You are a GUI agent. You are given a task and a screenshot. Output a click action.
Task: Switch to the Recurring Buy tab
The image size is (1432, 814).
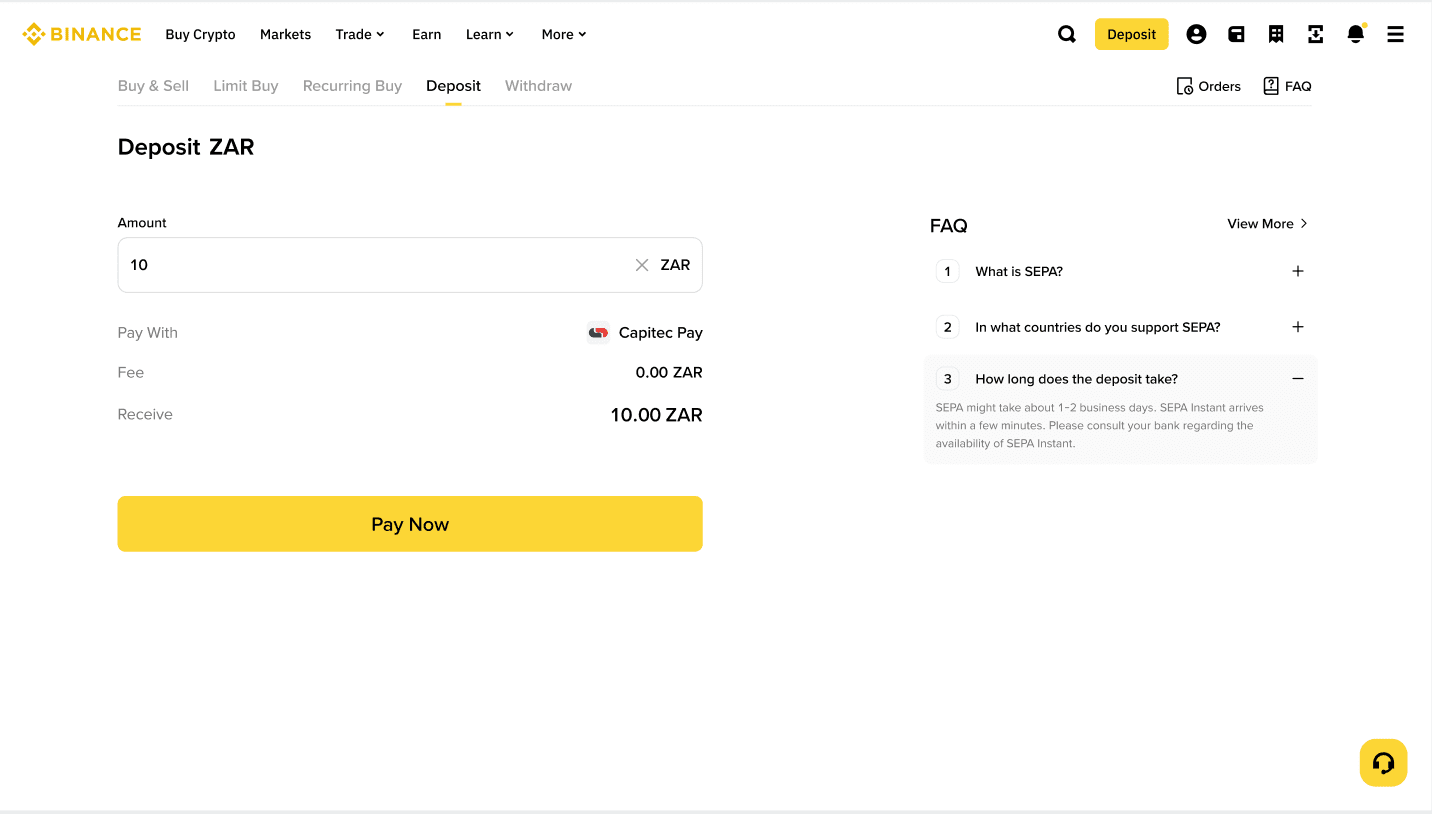pyautogui.click(x=352, y=86)
